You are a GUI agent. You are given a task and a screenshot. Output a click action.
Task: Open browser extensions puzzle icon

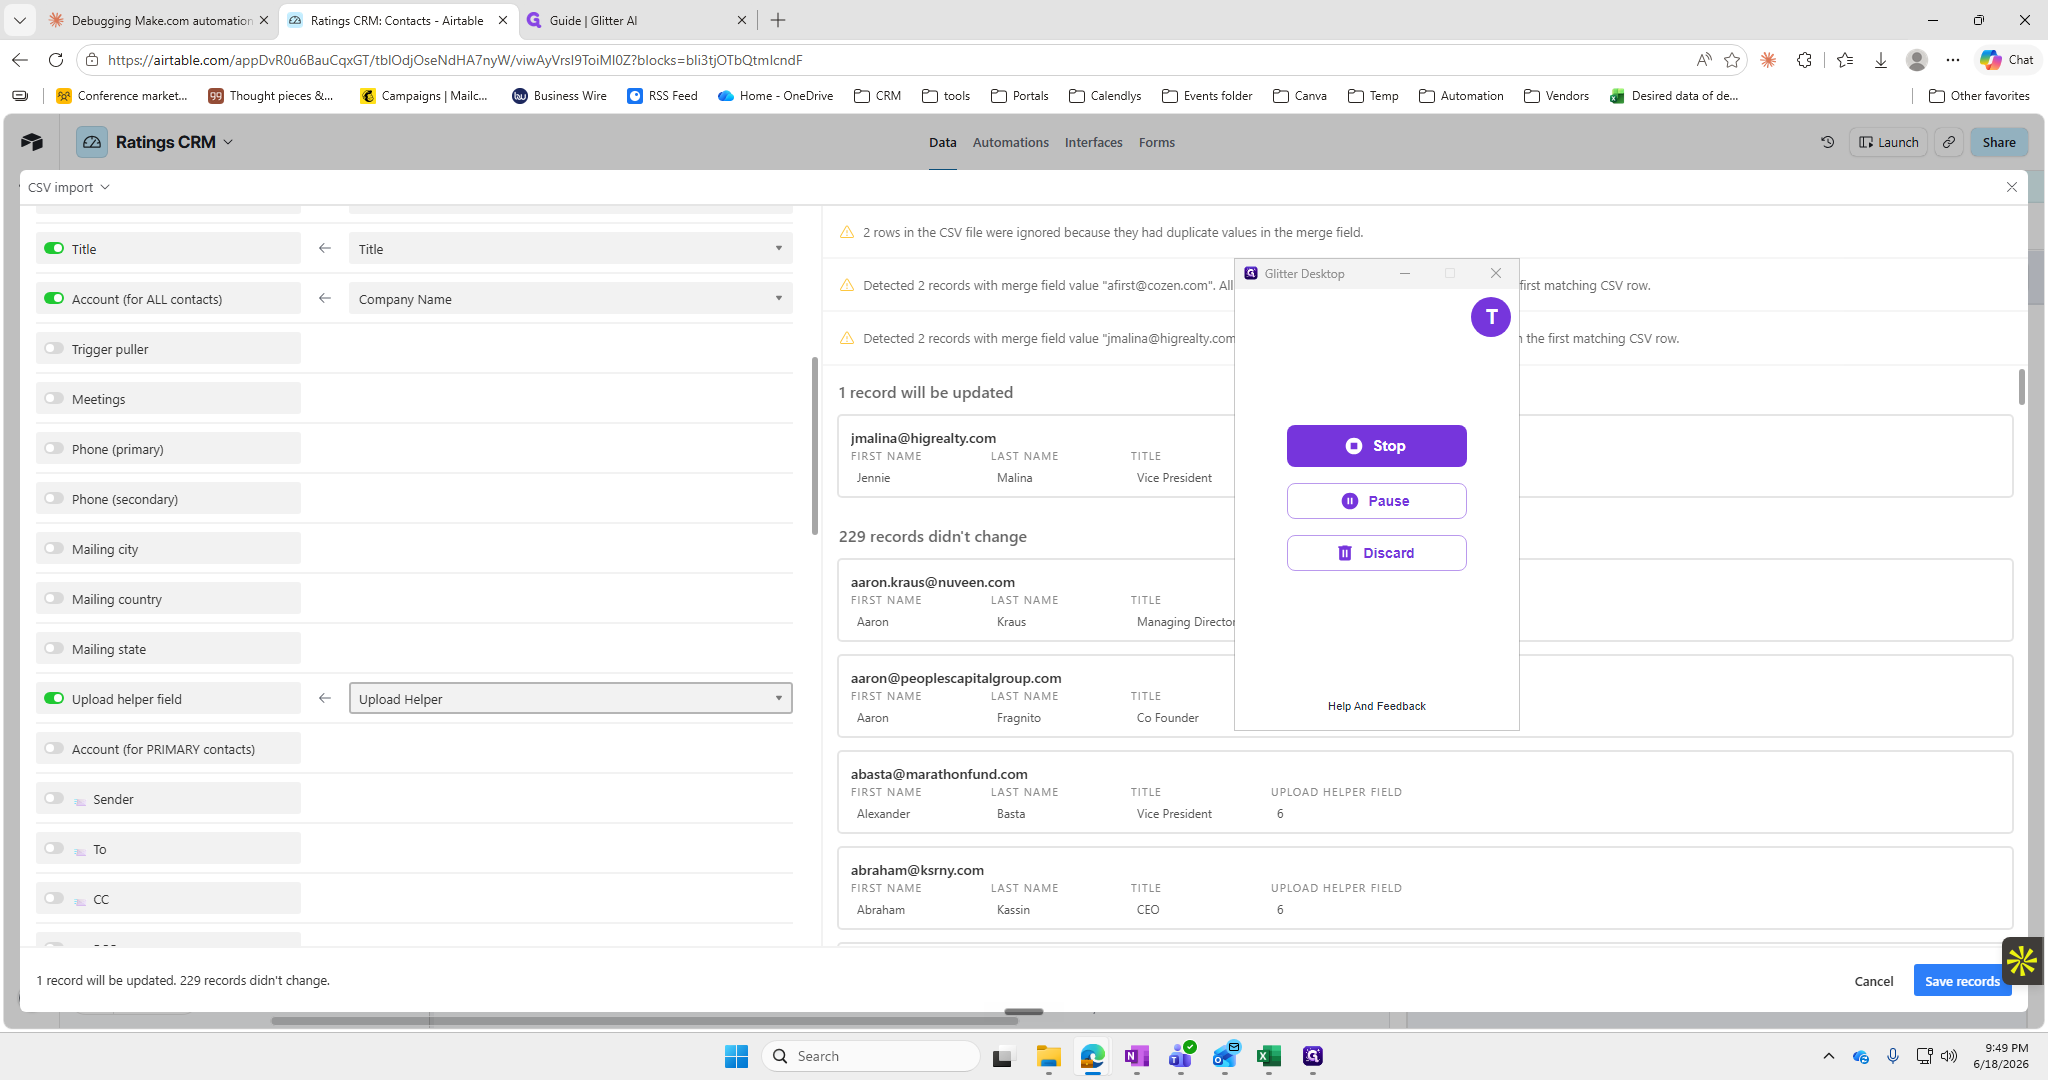pos(1804,60)
